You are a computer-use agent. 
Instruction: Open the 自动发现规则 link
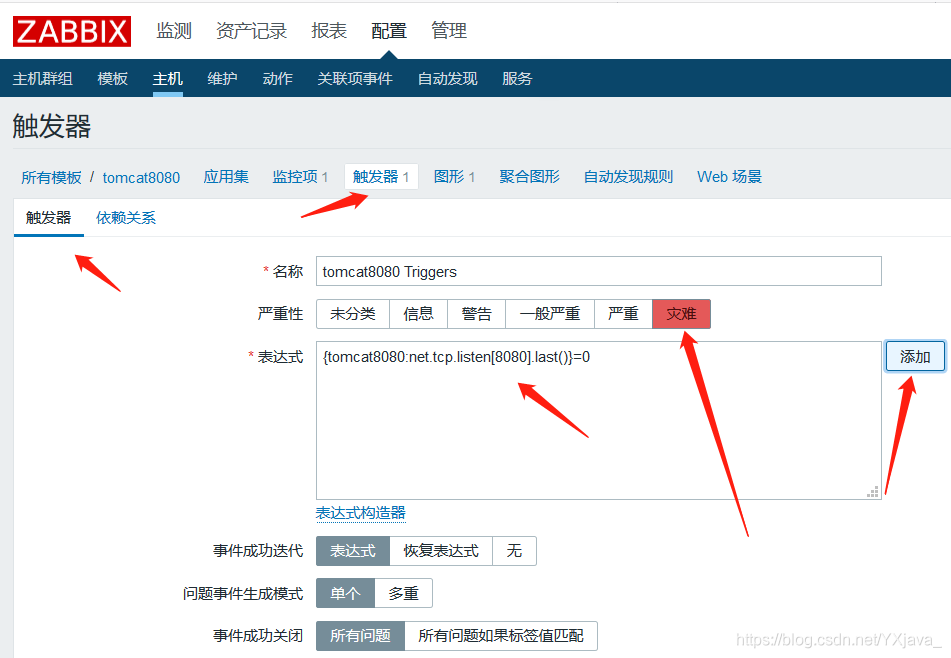pos(628,176)
